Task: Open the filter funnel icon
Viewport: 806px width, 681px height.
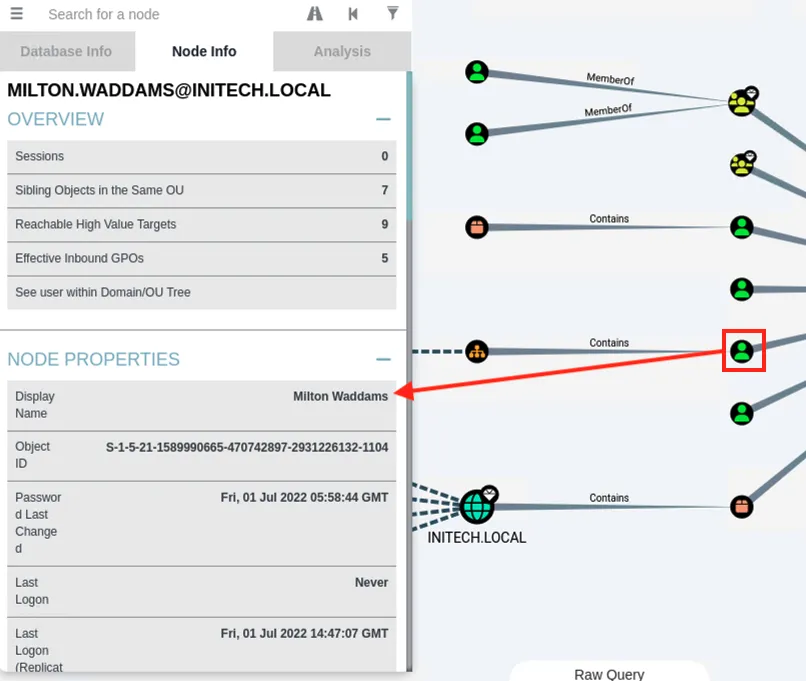Action: click(x=393, y=13)
